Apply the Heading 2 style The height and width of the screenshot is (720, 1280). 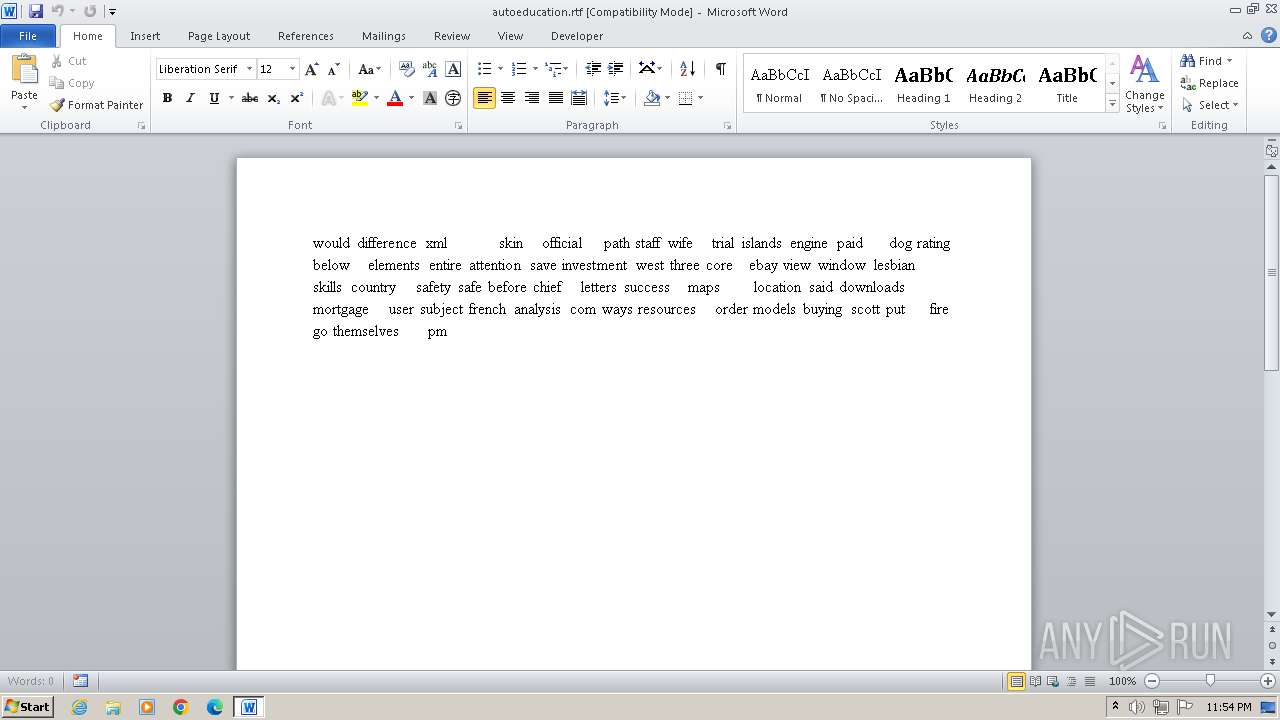[x=995, y=84]
